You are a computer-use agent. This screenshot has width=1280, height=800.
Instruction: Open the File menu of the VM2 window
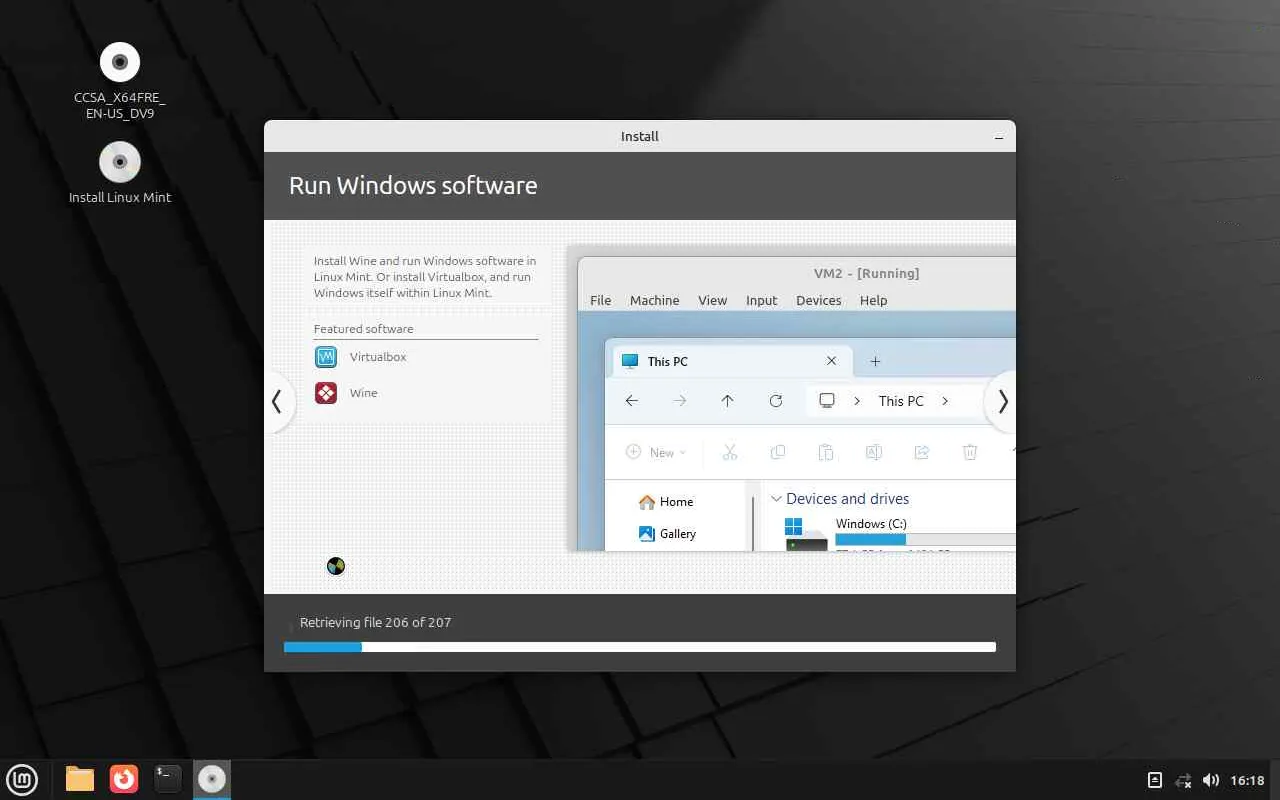pyautogui.click(x=601, y=300)
